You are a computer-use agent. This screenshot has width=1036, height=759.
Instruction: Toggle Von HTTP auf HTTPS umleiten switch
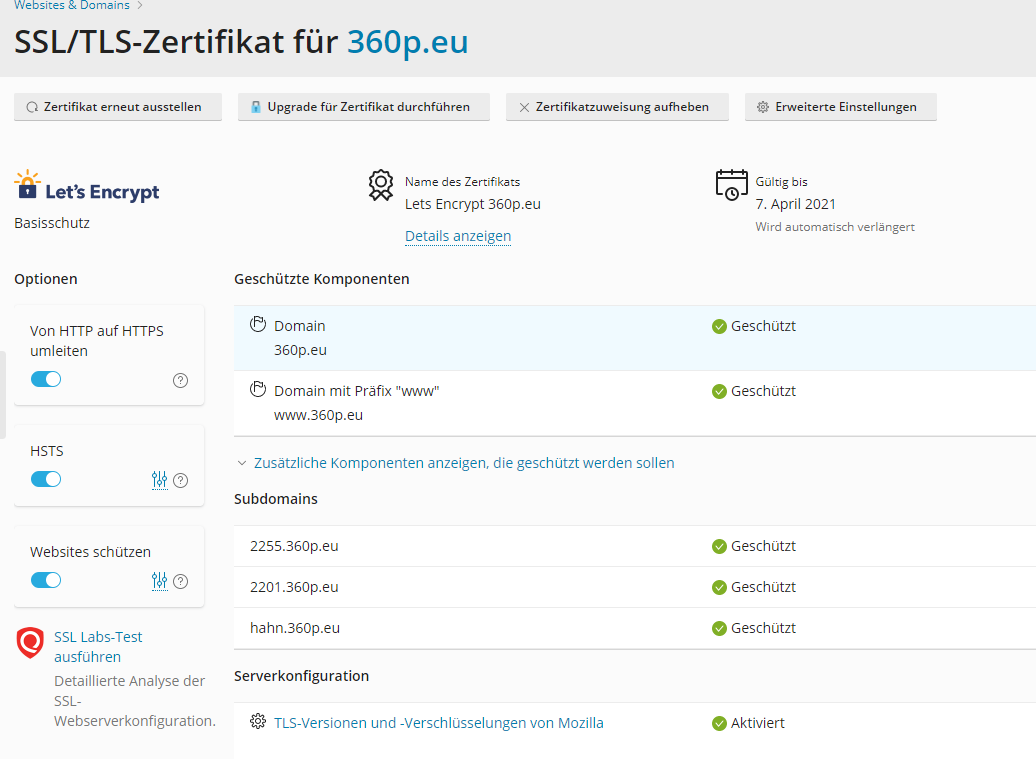(46, 379)
